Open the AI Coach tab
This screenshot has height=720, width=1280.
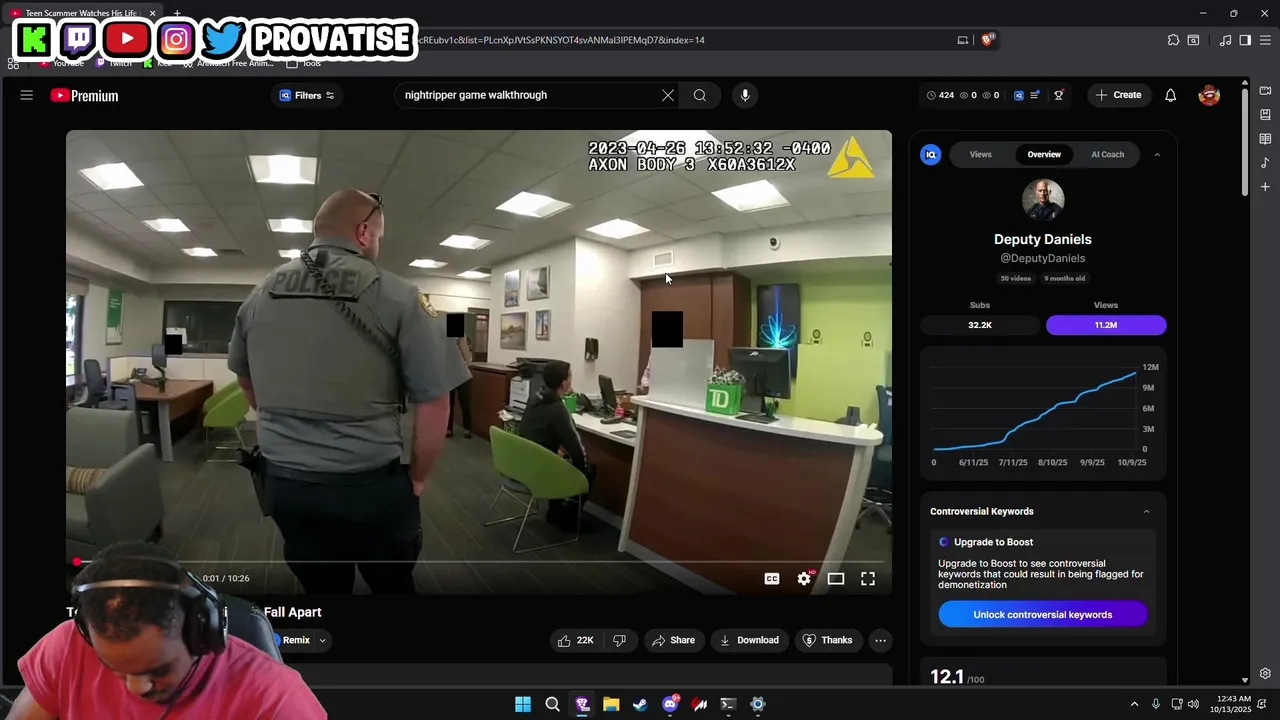tap(1108, 155)
